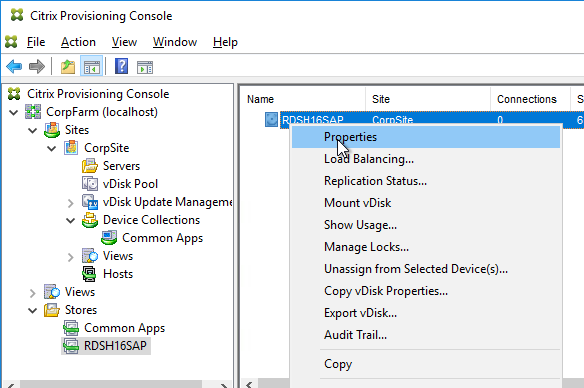Open the File menu
This screenshot has height=388, width=584.
click(36, 42)
